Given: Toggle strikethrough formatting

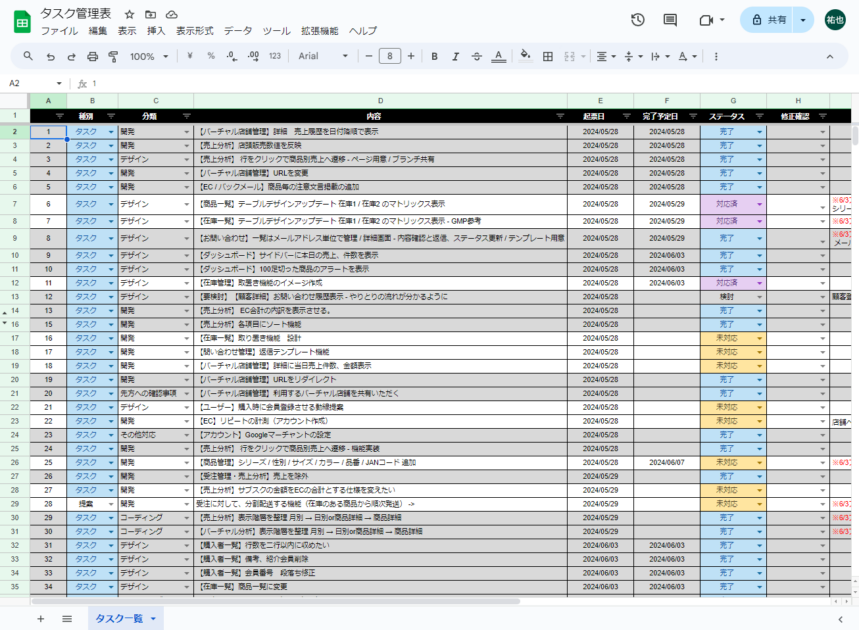Looking at the screenshot, I should point(479,56).
